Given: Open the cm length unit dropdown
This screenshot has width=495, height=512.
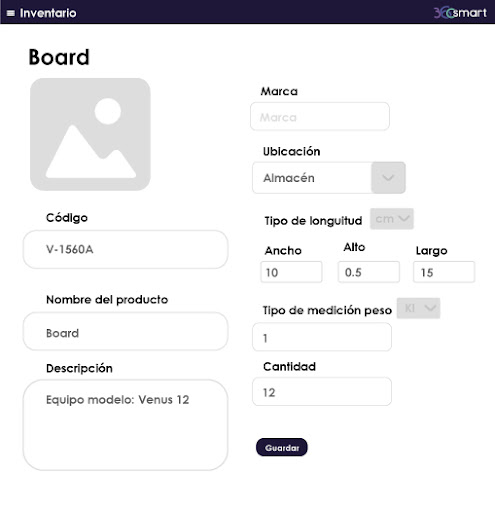Looking at the screenshot, I should 392,219.
